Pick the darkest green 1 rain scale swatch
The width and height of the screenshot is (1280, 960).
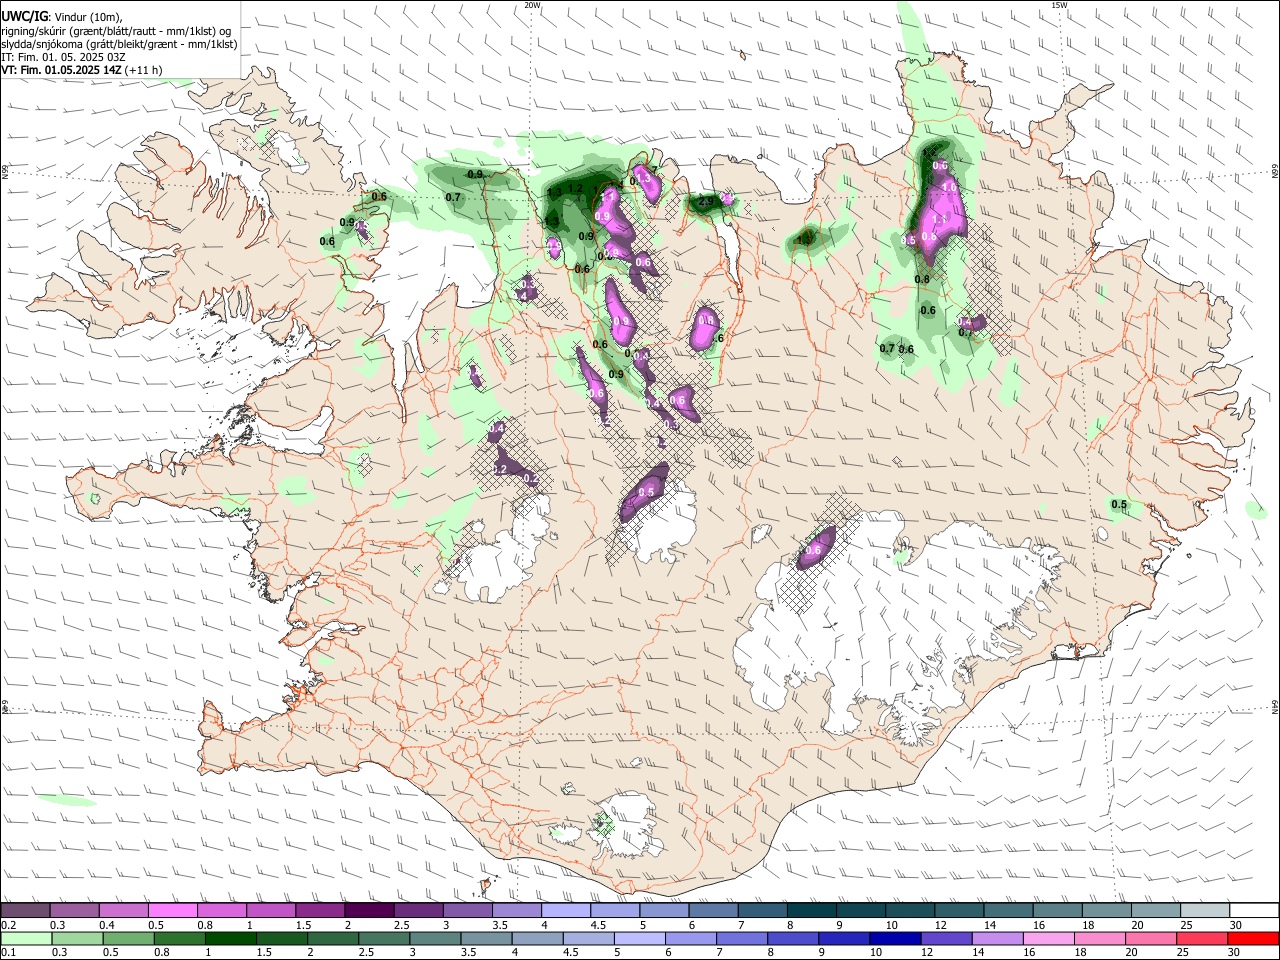(x=230, y=939)
